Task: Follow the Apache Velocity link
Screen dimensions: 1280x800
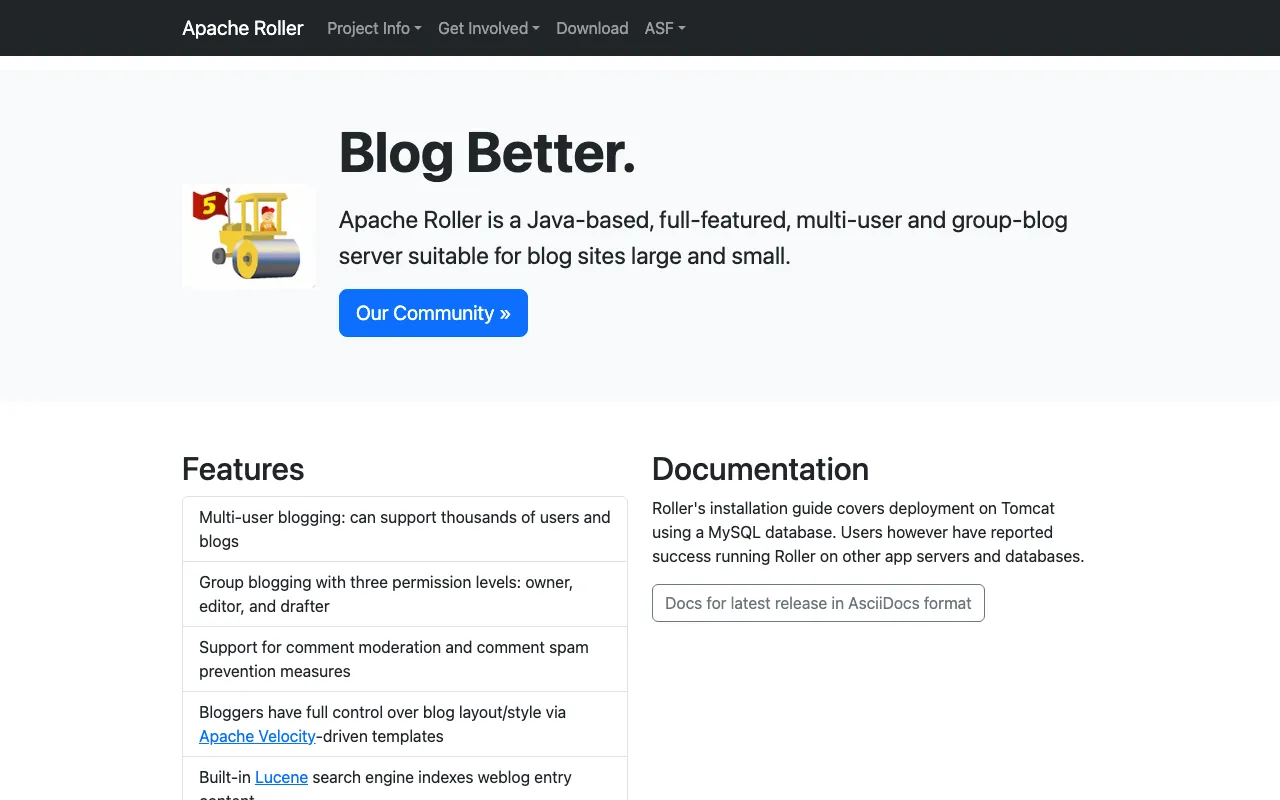Action: [x=257, y=736]
